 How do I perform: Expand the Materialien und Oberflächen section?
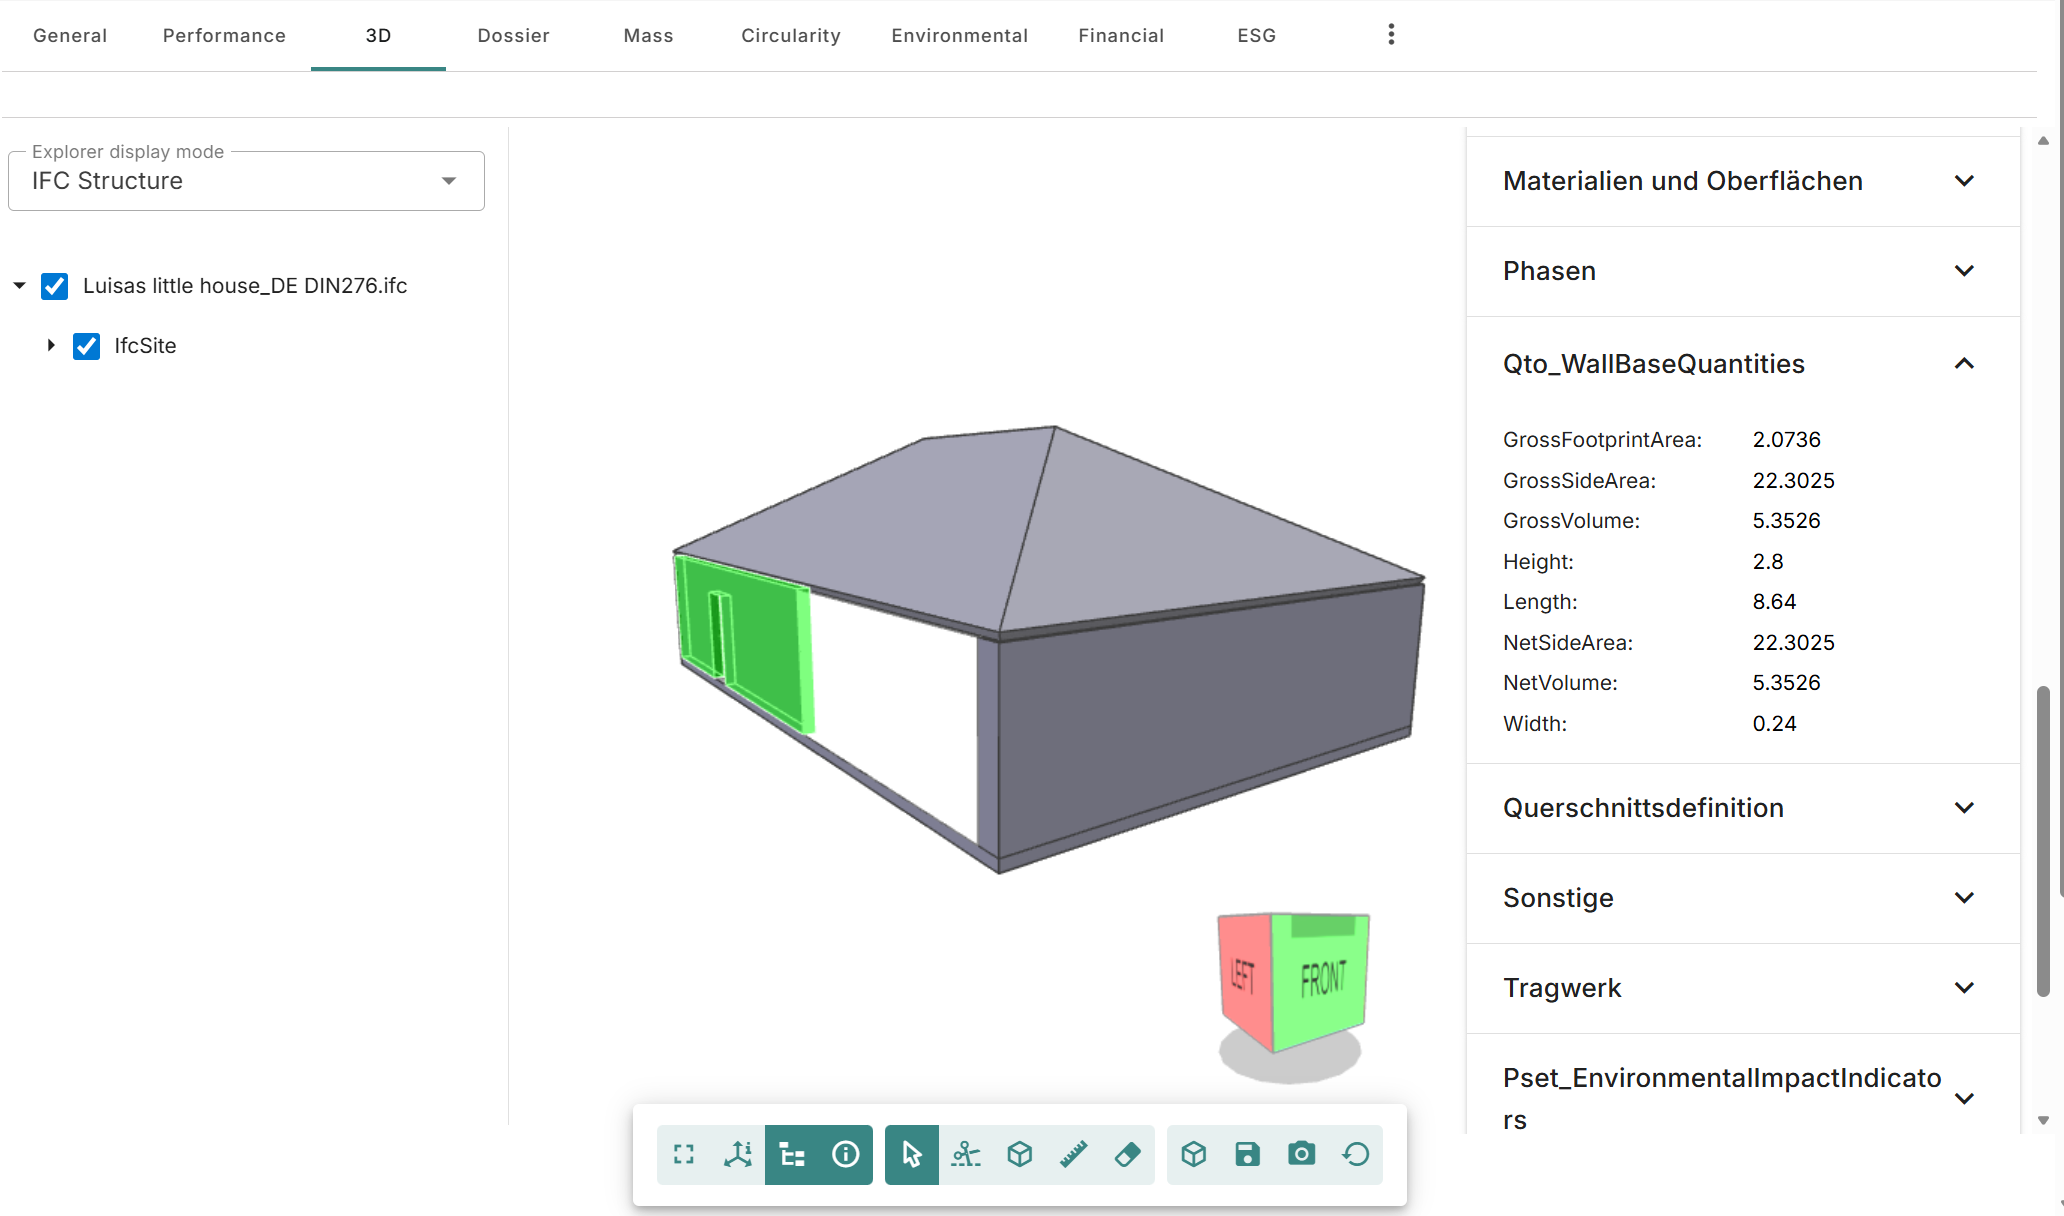[x=1964, y=181]
